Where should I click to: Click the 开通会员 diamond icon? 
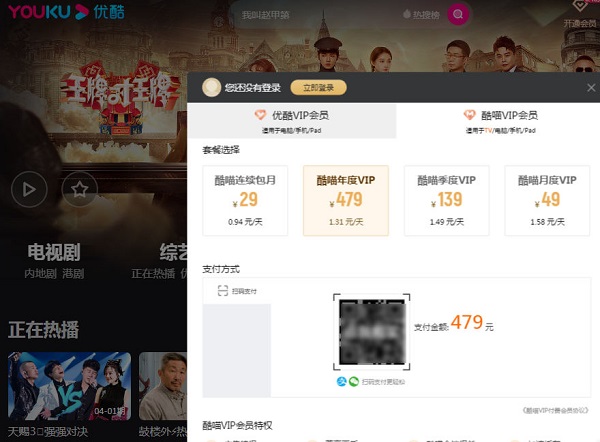pos(578,8)
